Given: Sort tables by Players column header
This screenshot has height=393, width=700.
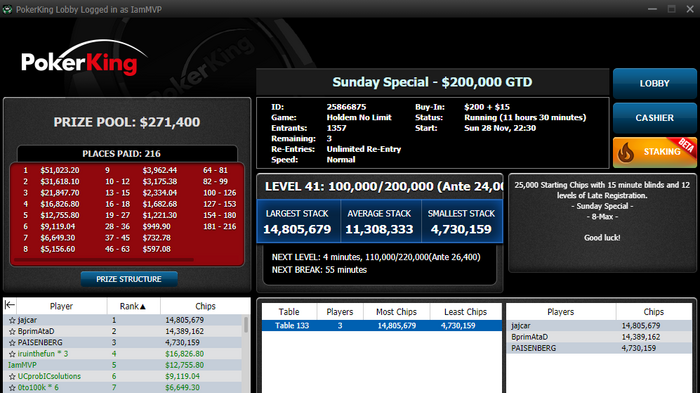Looking at the screenshot, I should click(340, 312).
